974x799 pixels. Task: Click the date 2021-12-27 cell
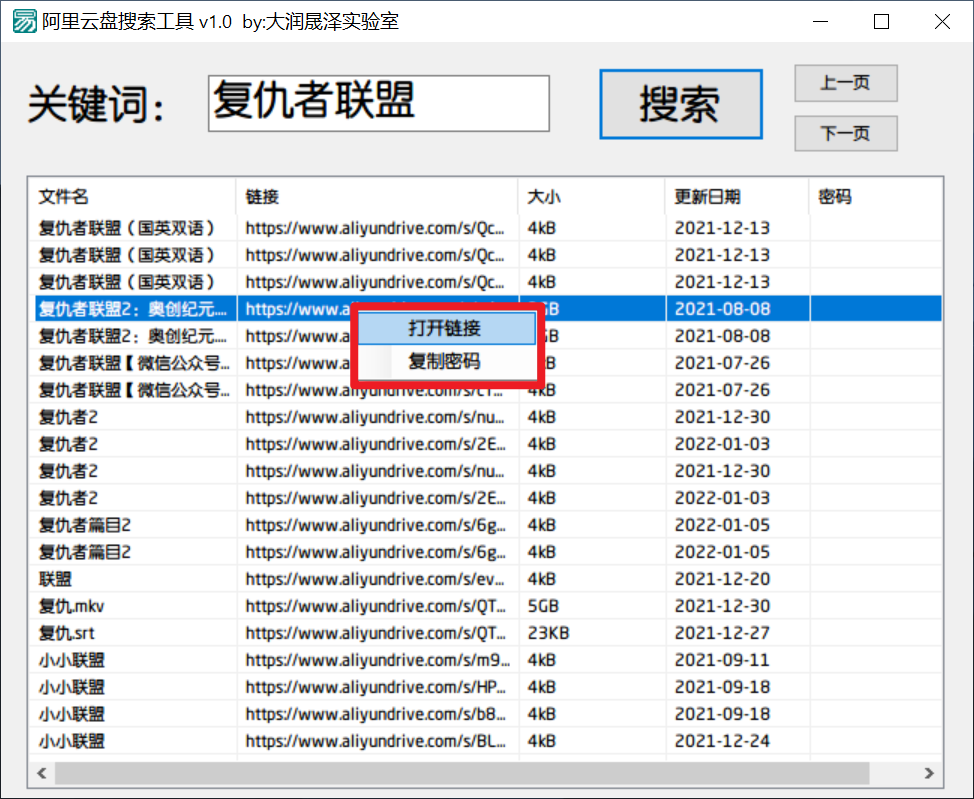tap(722, 633)
